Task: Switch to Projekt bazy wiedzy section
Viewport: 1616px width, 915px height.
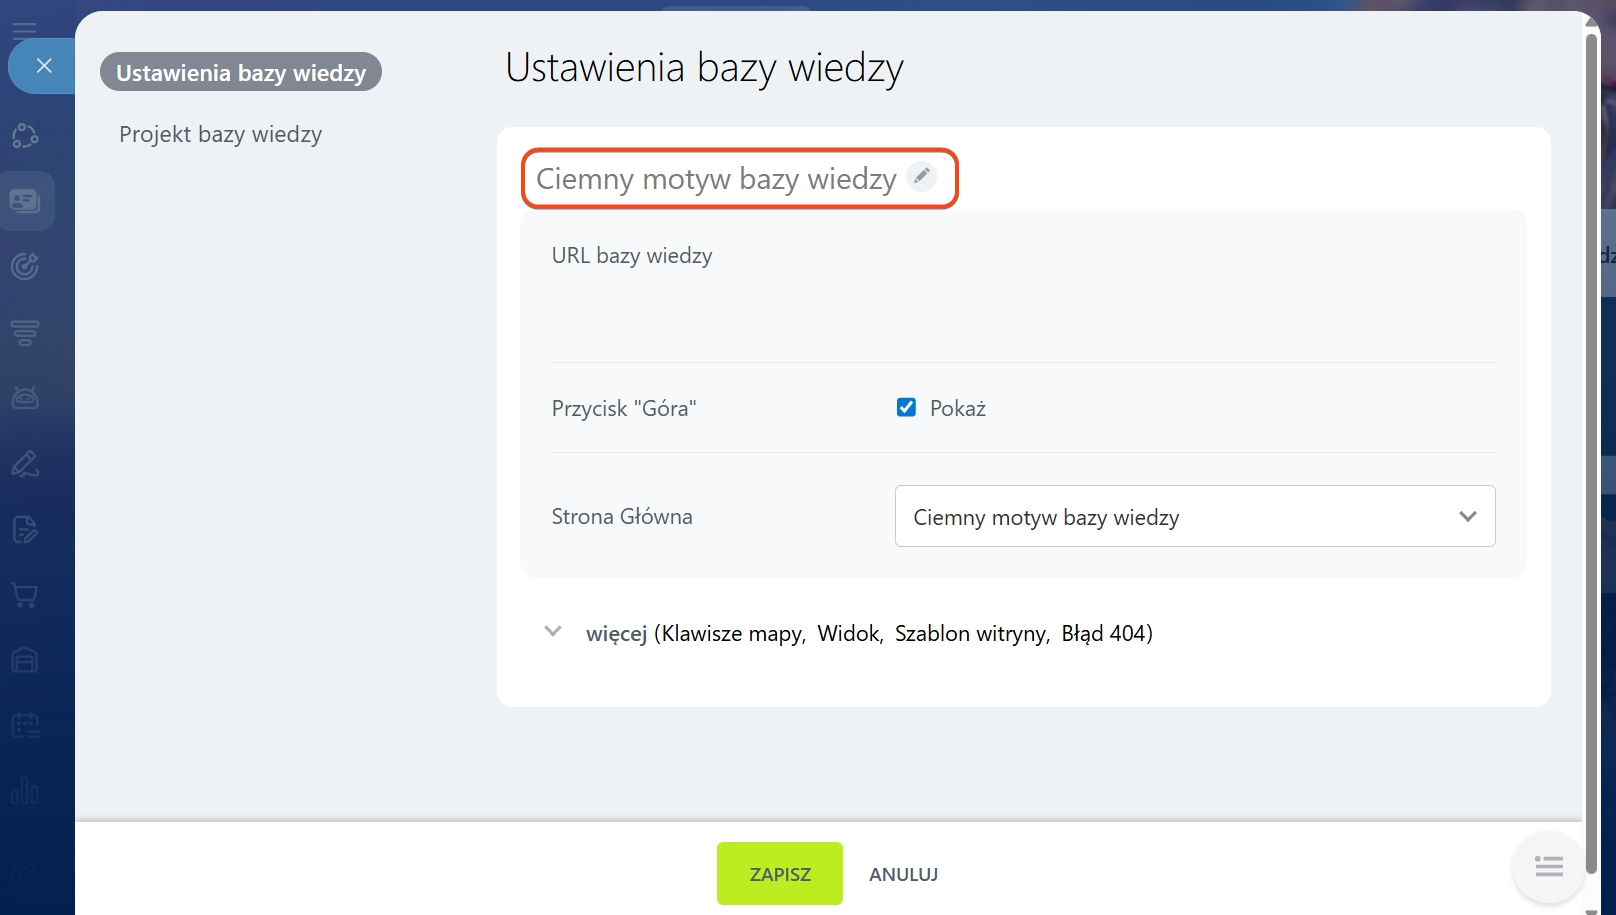Action: 220,134
